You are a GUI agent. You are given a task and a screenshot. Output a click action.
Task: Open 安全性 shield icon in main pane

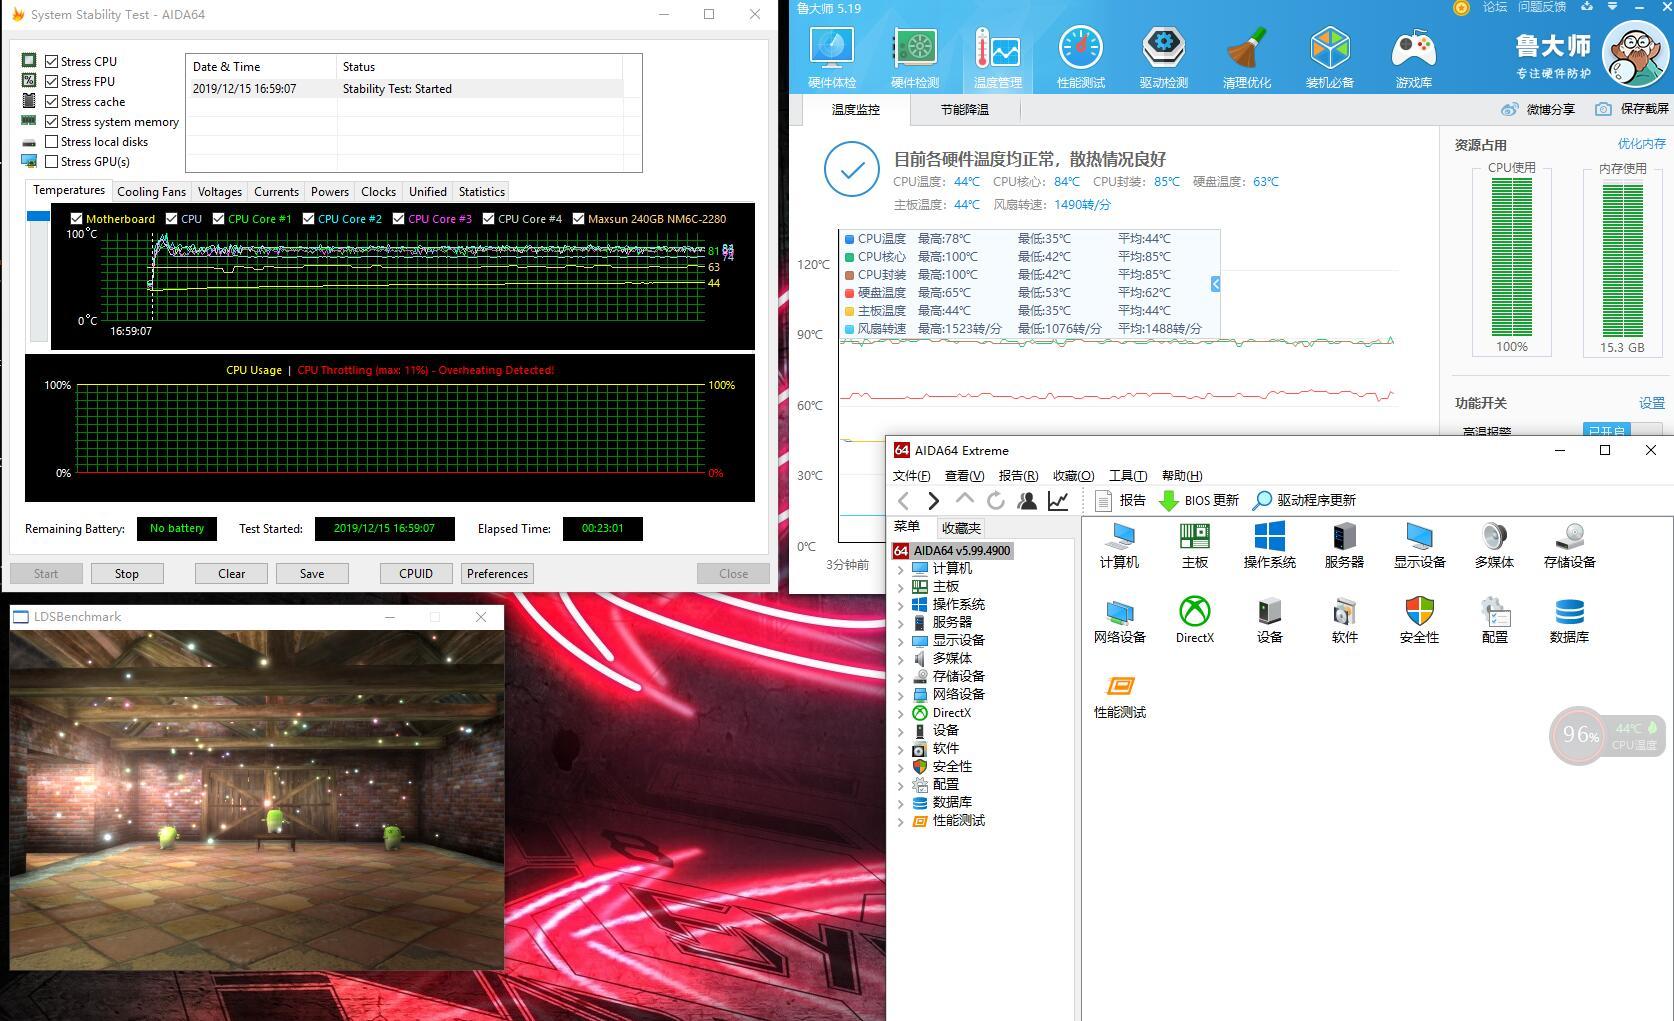[1420, 621]
